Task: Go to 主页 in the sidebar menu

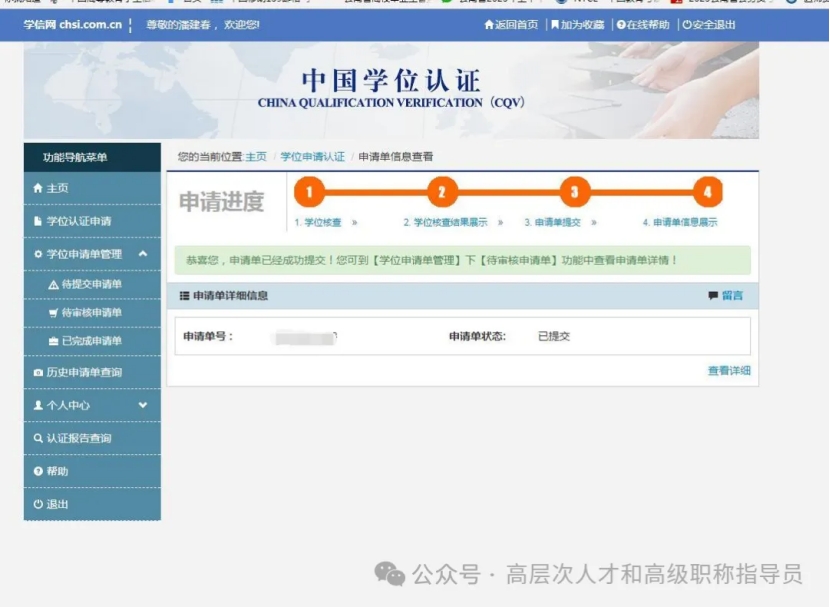Action: click(92, 188)
